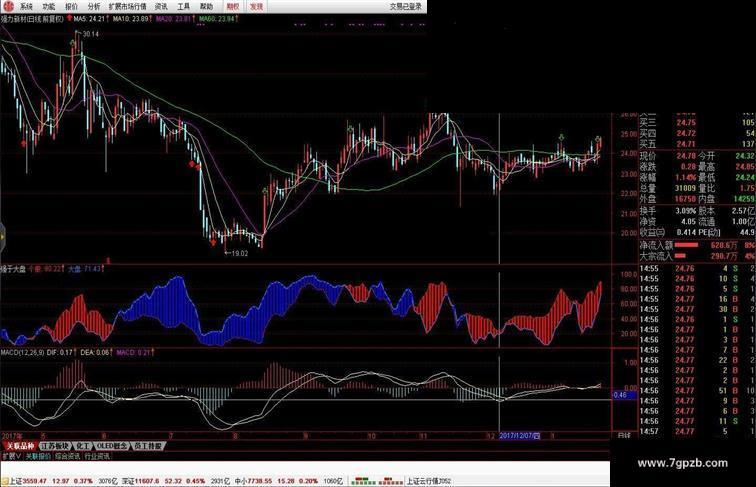
Task: Click the 上证云行情 connection status
Action: point(428,481)
